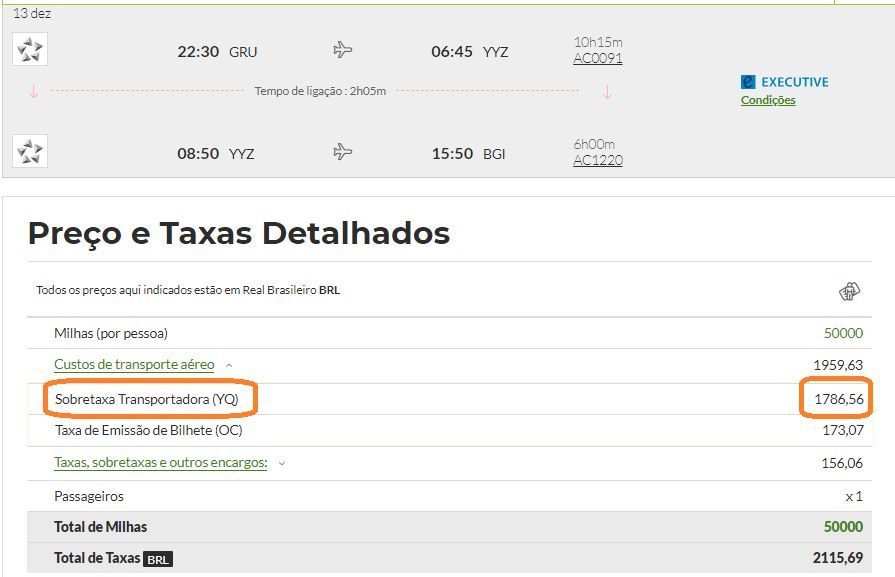Select the green 50000 miles per person value
This screenshot has width=895, height=577.
pos(843,333)
